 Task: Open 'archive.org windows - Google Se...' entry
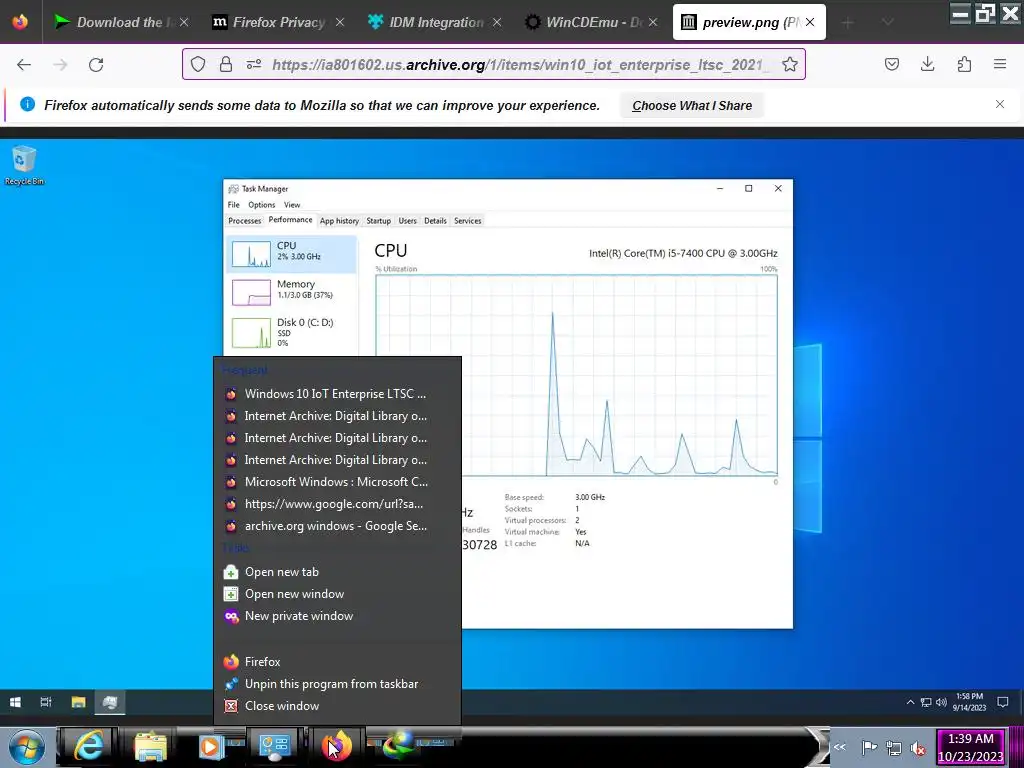[337, 526]
